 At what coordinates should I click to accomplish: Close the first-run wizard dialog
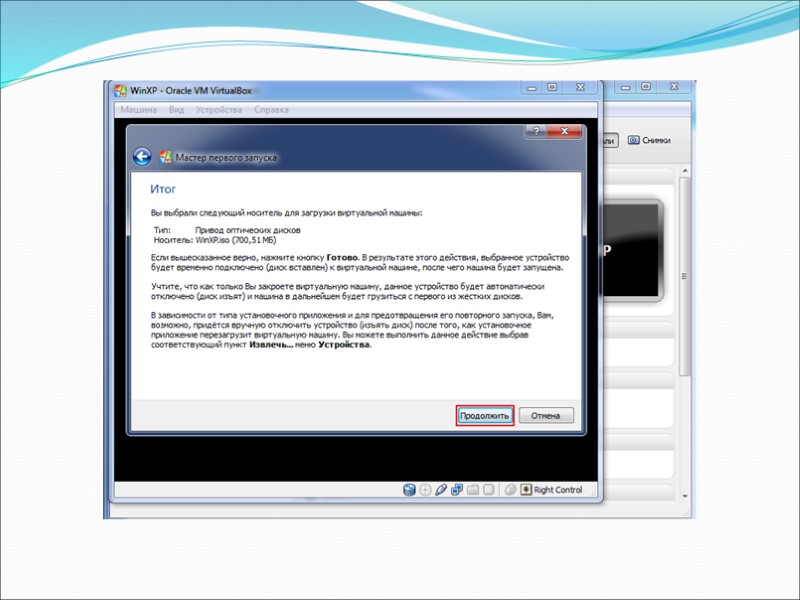[x=564, y=131]
